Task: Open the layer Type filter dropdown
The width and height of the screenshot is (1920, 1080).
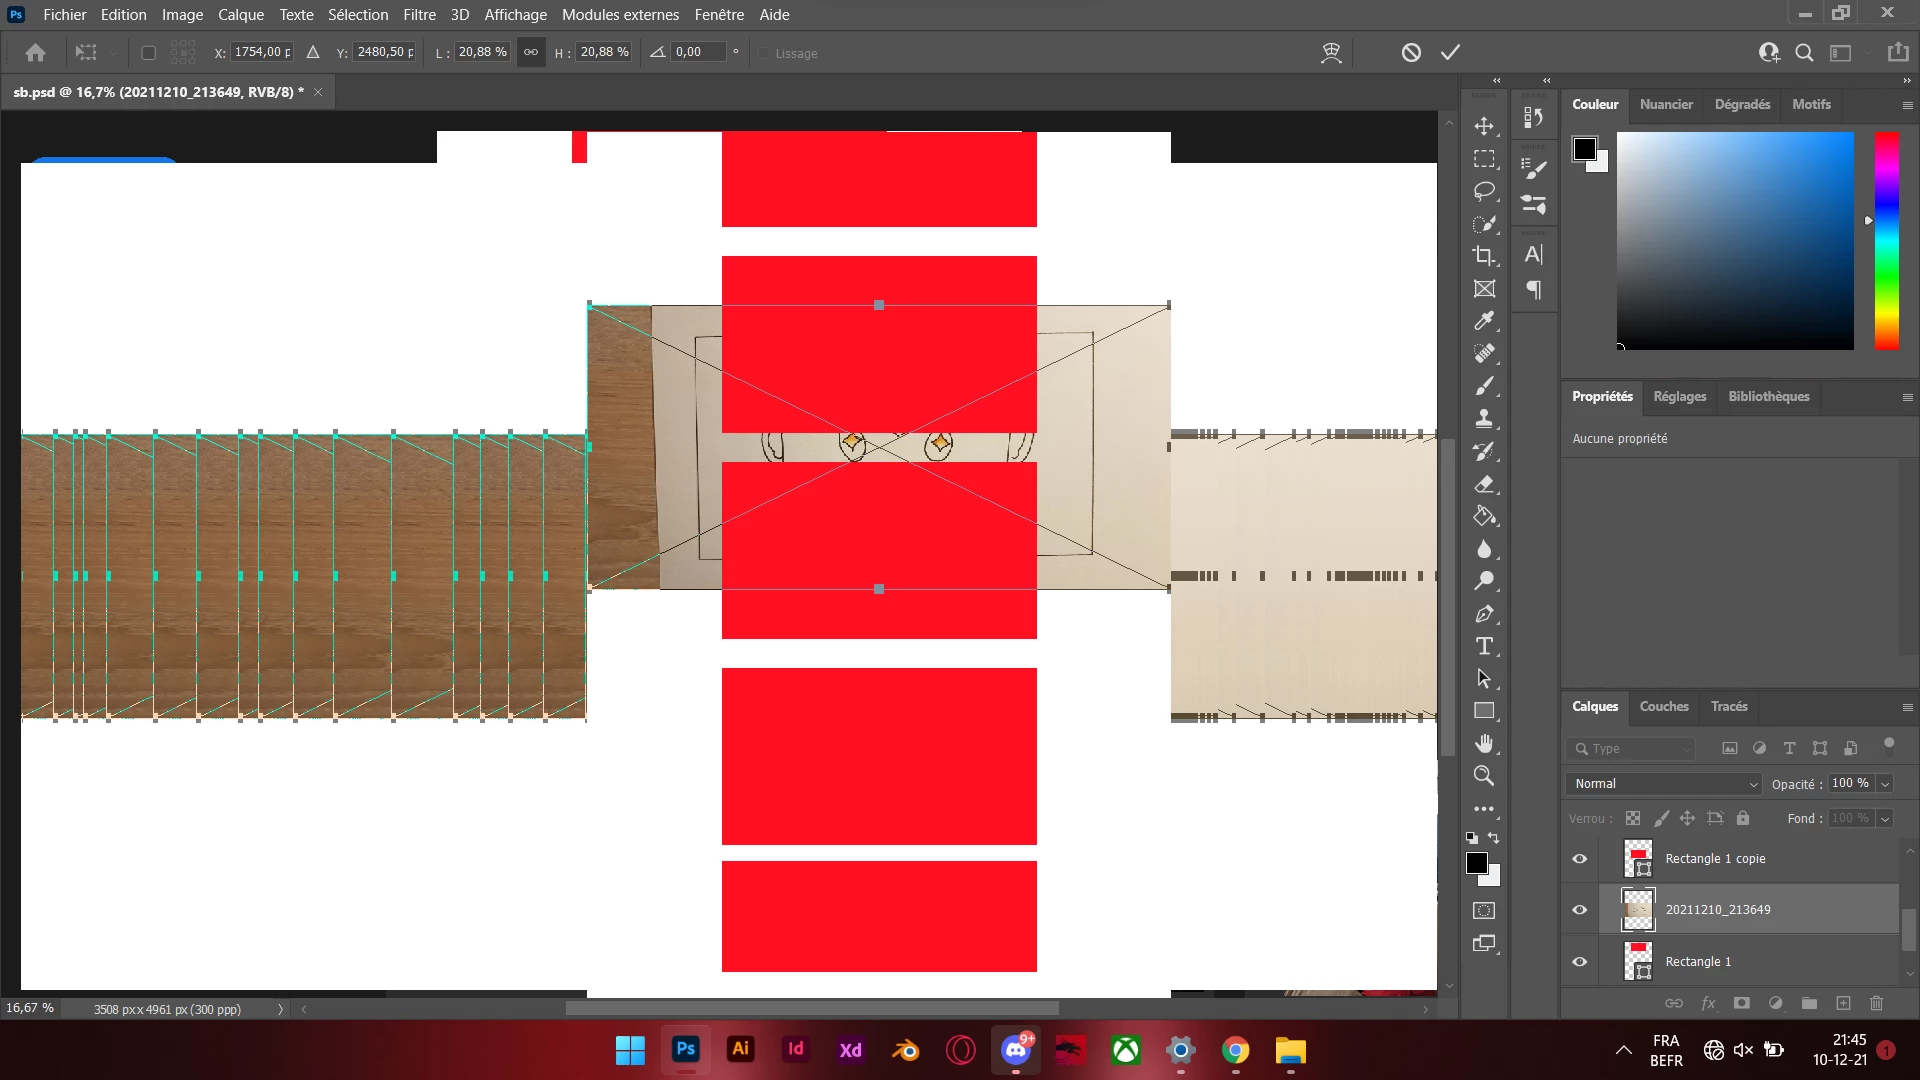Action: click(1631, 749)
